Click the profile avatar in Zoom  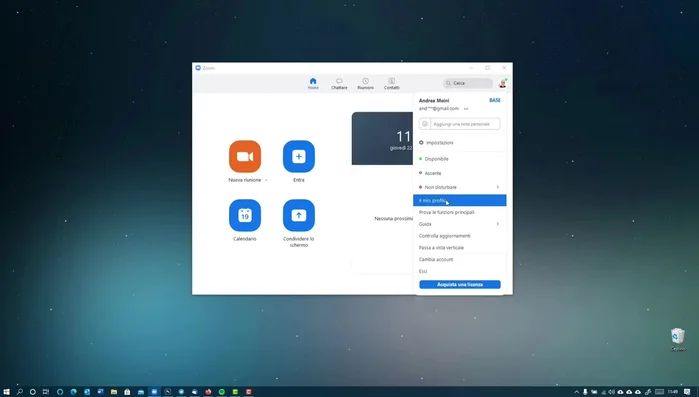pos(502,83)
